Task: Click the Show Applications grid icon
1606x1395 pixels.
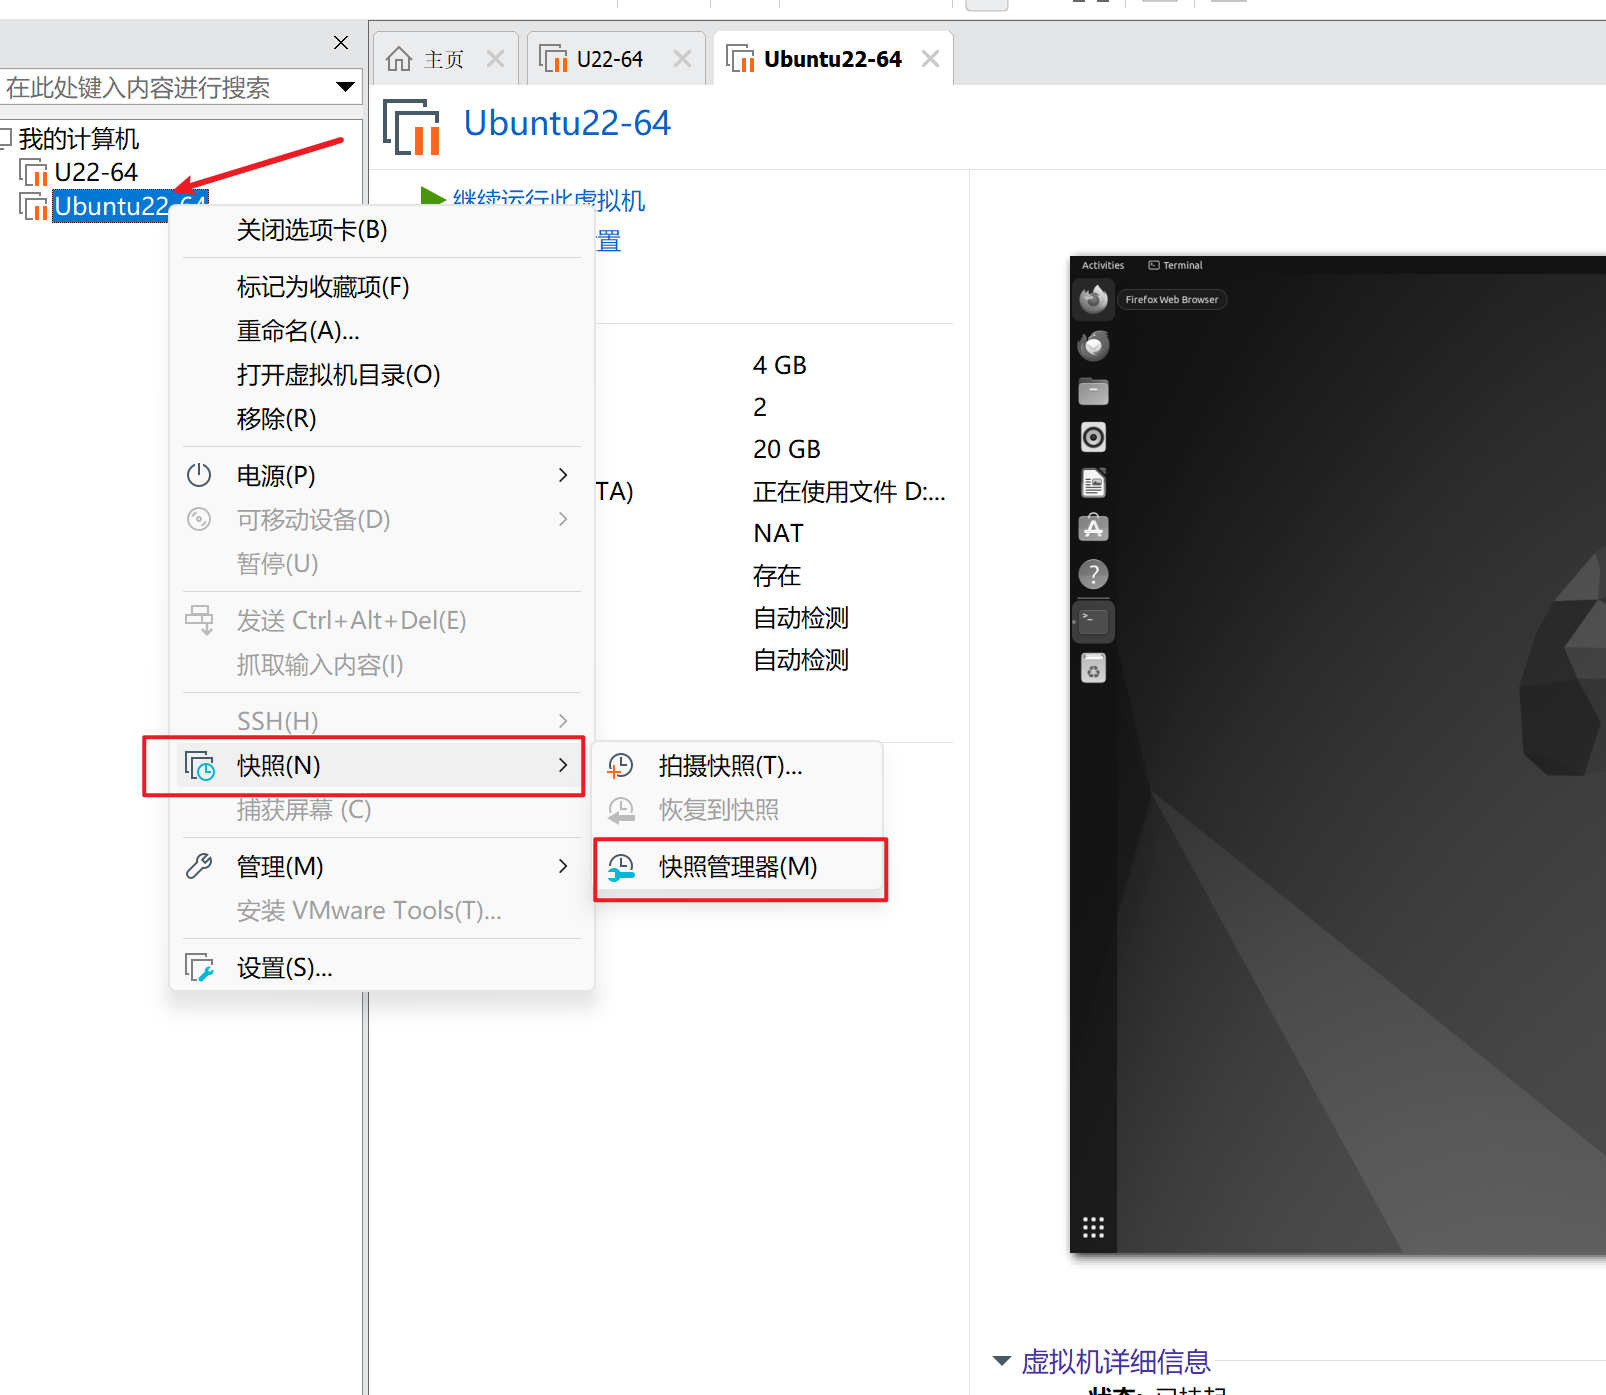Action: click(x=1093, y=1227)
